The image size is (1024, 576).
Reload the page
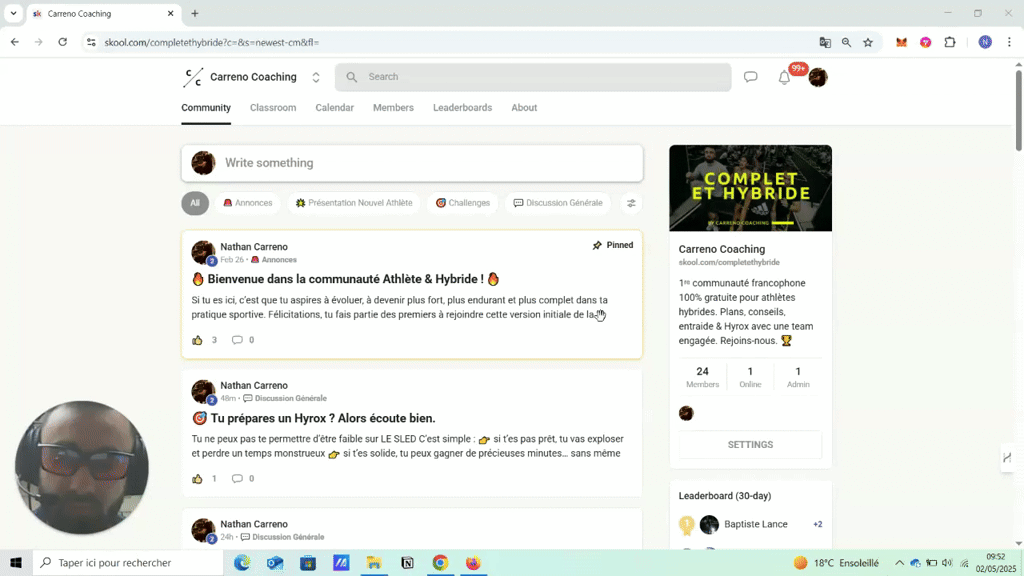tap(63, 42)
